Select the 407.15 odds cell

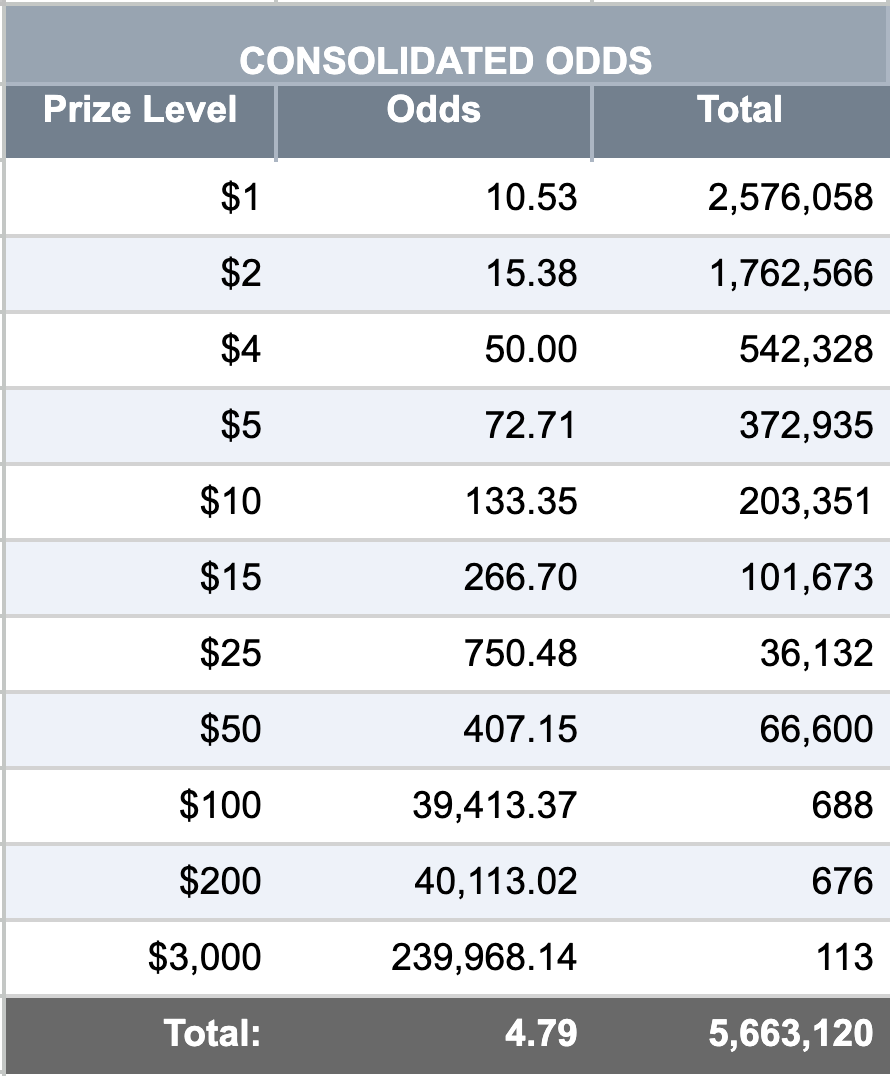[x=434, y=730]
